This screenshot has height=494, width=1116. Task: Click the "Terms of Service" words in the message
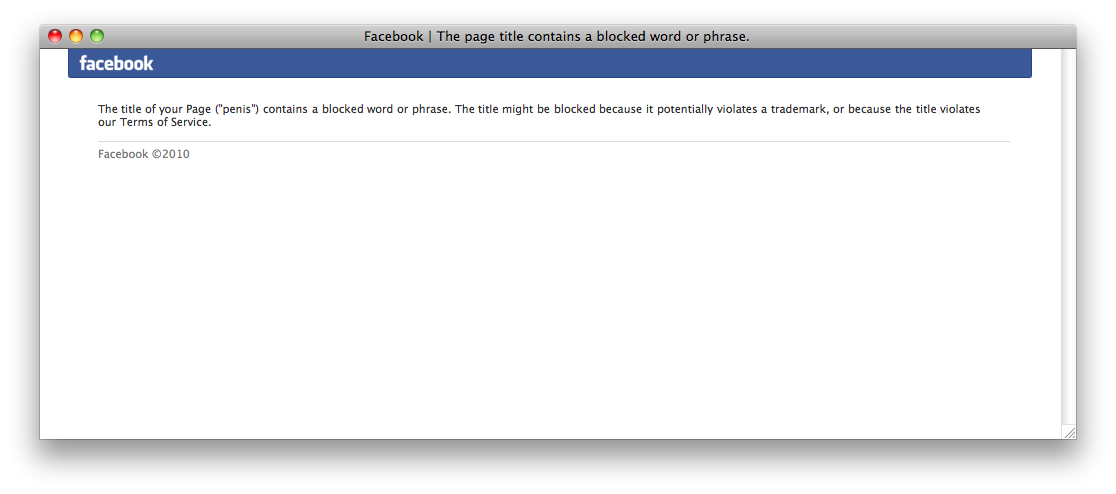(164, 122)
